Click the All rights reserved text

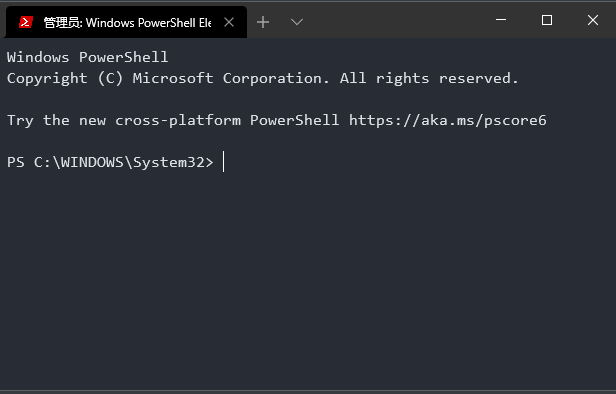click(429, 79)
